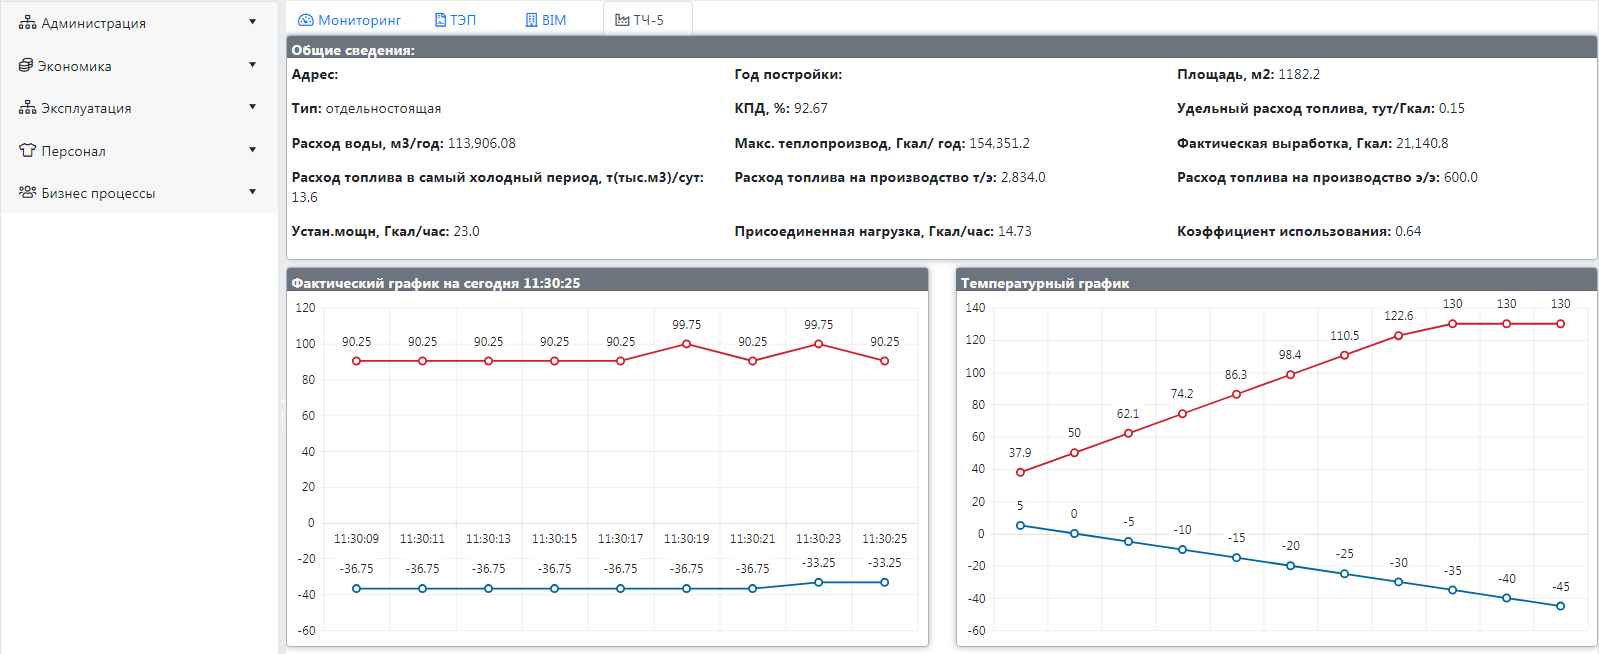Click the -20 blue point on temperature chart
Image resolution: width=1599 pixels, height=654 pixels.
pos(1290,566)
